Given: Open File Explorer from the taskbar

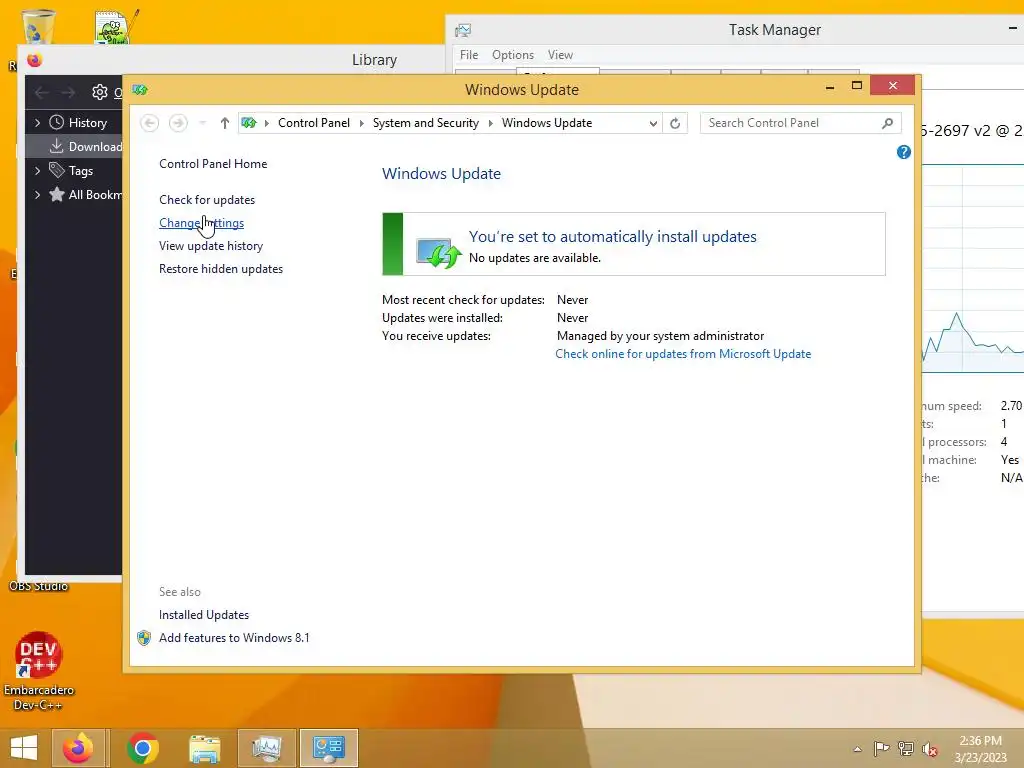Looking at the screenshot, I should pyautogui.click(x=205, y=748).
